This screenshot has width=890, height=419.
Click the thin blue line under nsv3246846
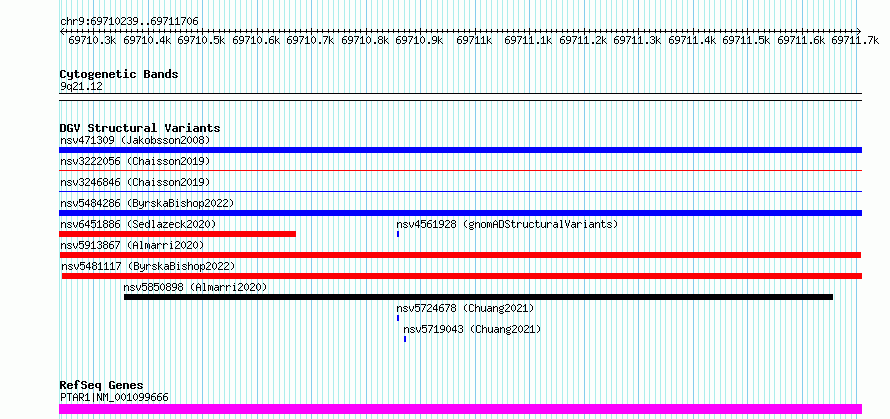[x=460, y=191]
